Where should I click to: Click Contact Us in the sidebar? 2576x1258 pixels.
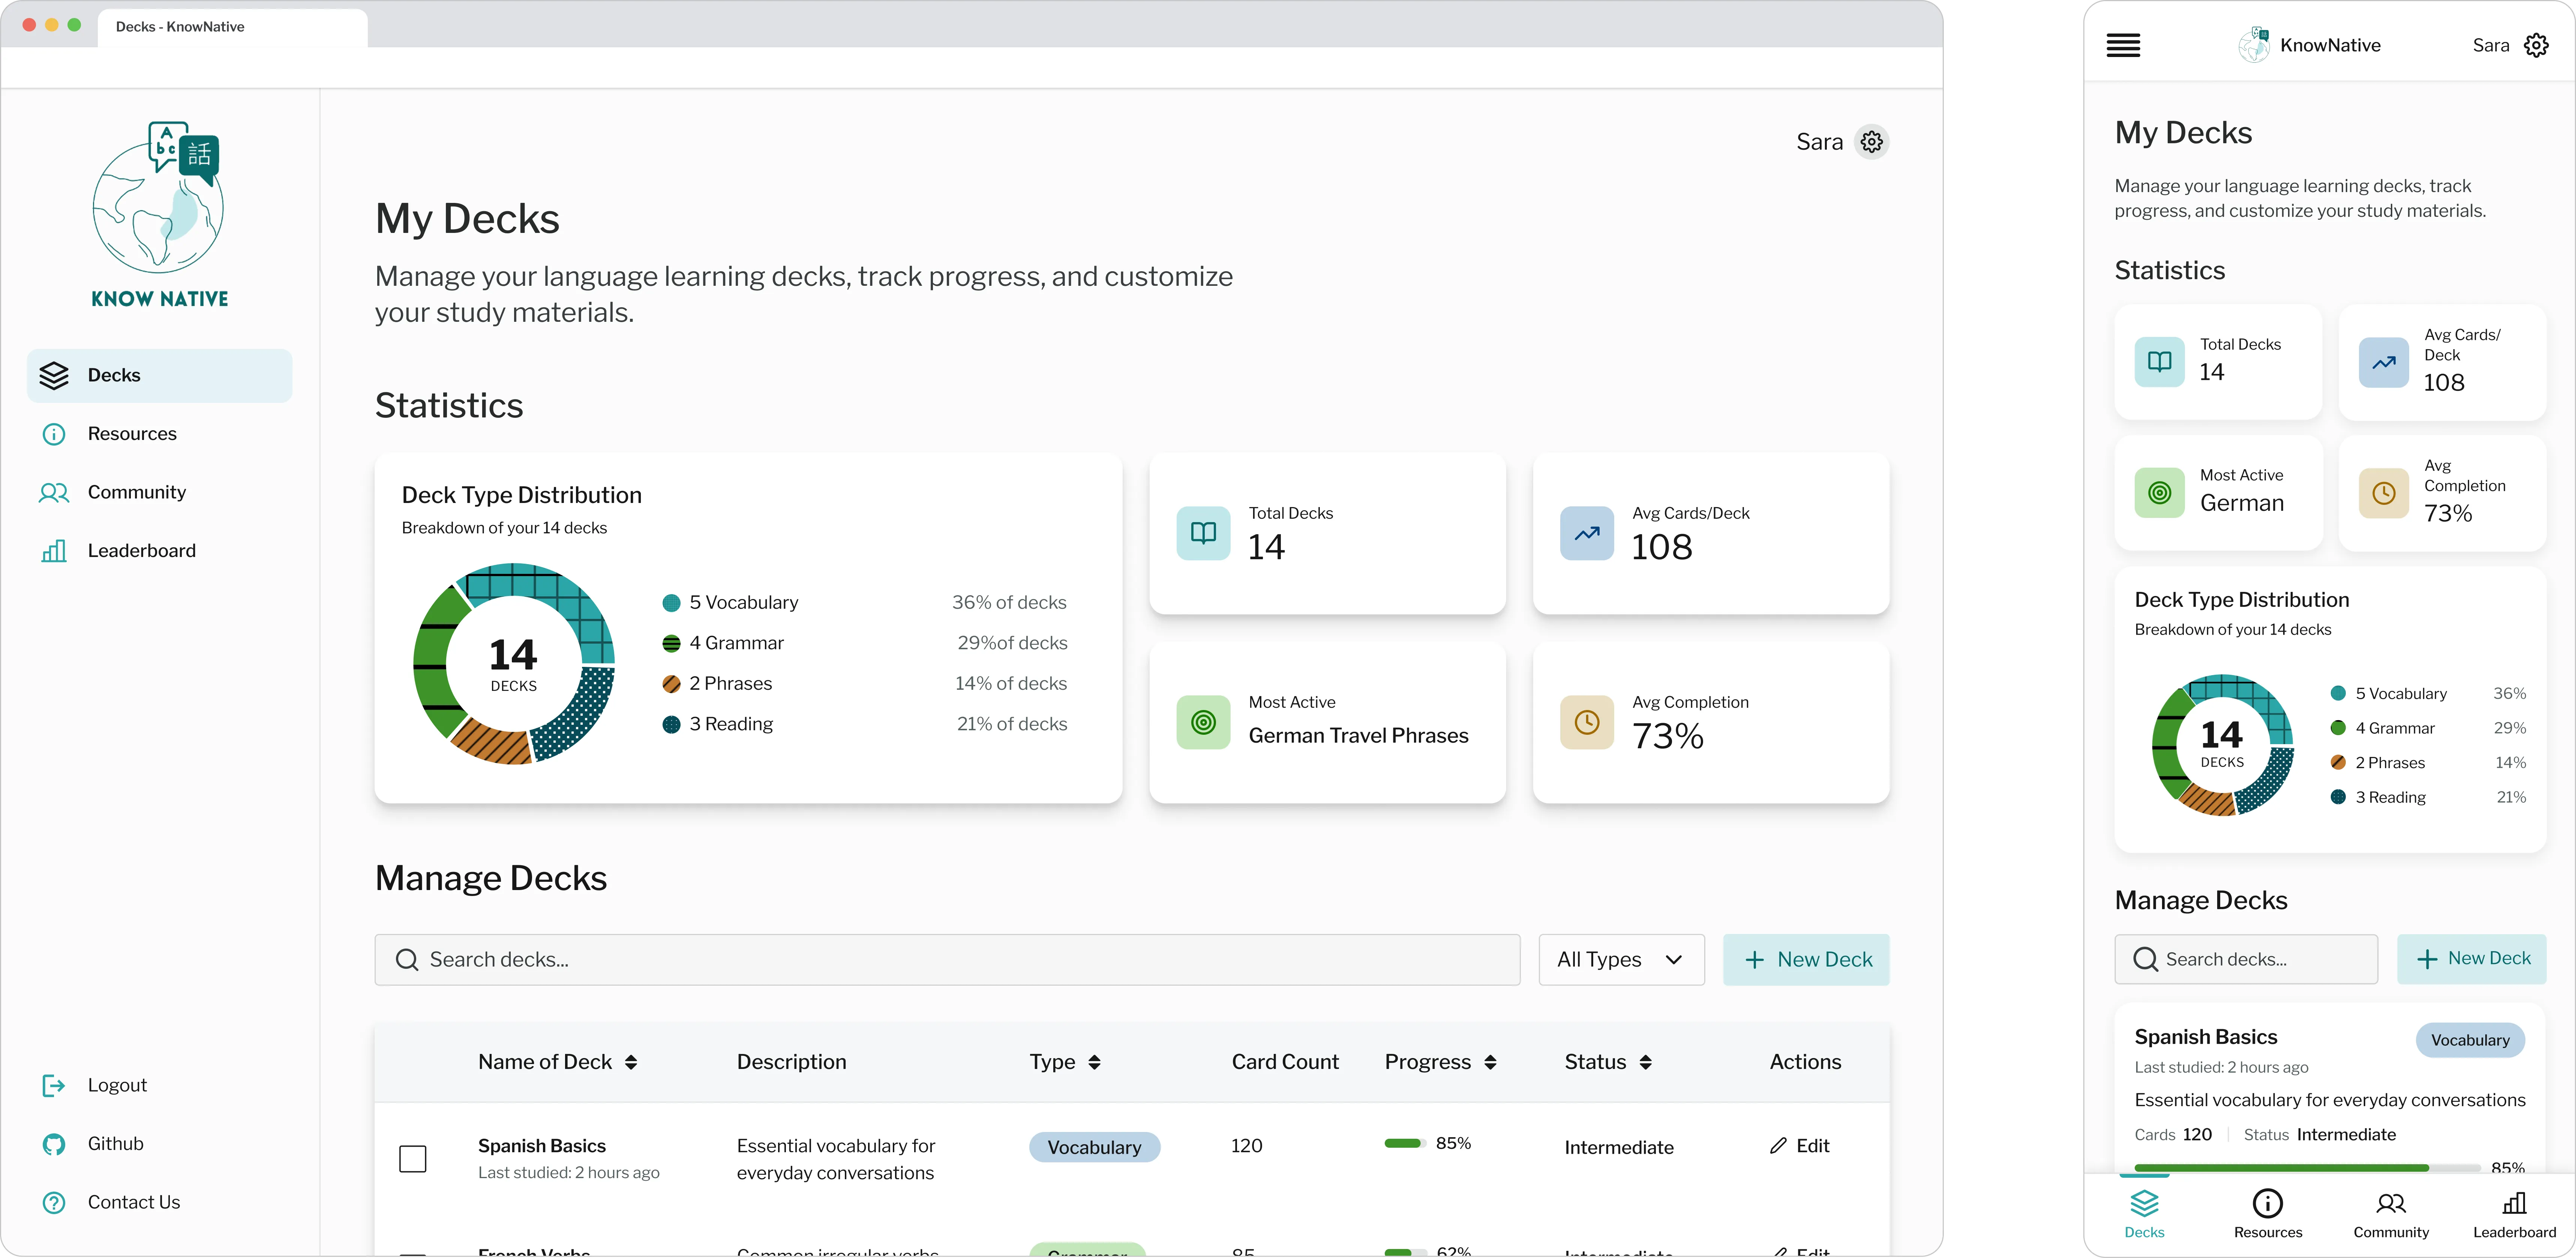(x=111, y=1202)
